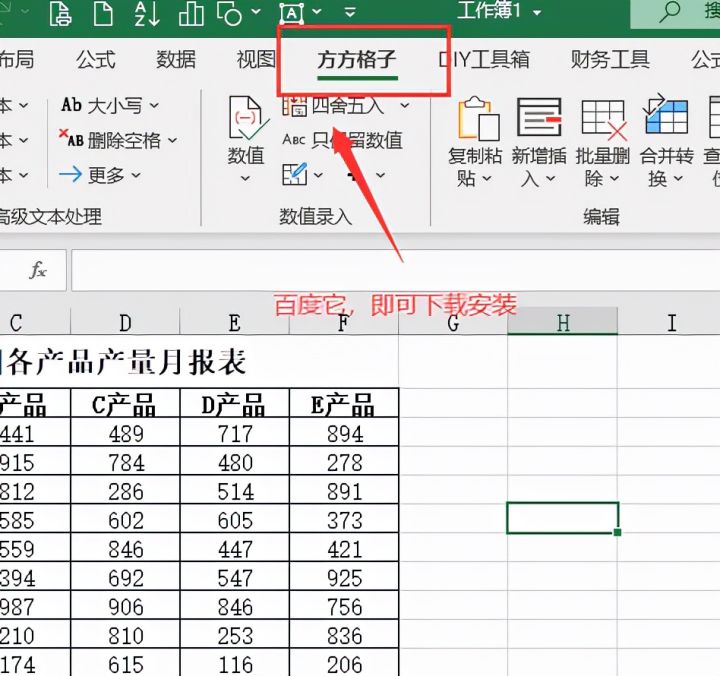The width and height of the screenshot is (720, 676).
Task: Click the bar chart icon in quick access toolbar
Action: pos(191,13)
